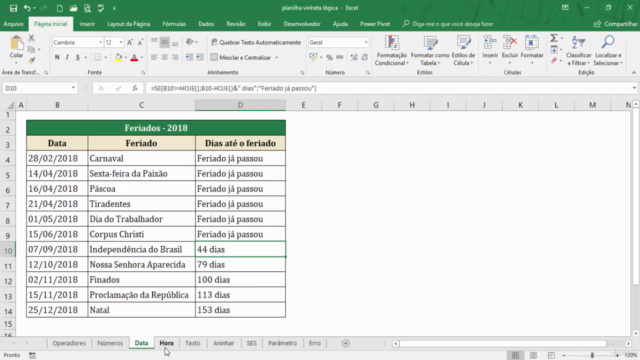
Task: Open font name Cambria dropdown
Action: tap(100, 42)
